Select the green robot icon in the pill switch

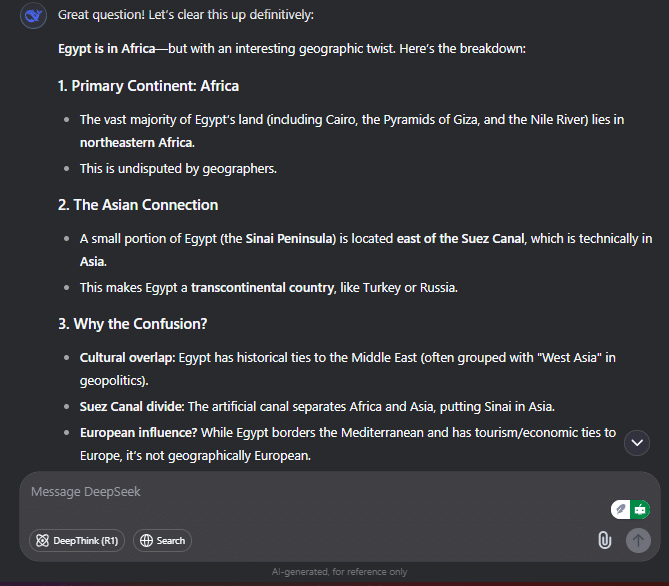pyautogui.click(x=640, y=510)
